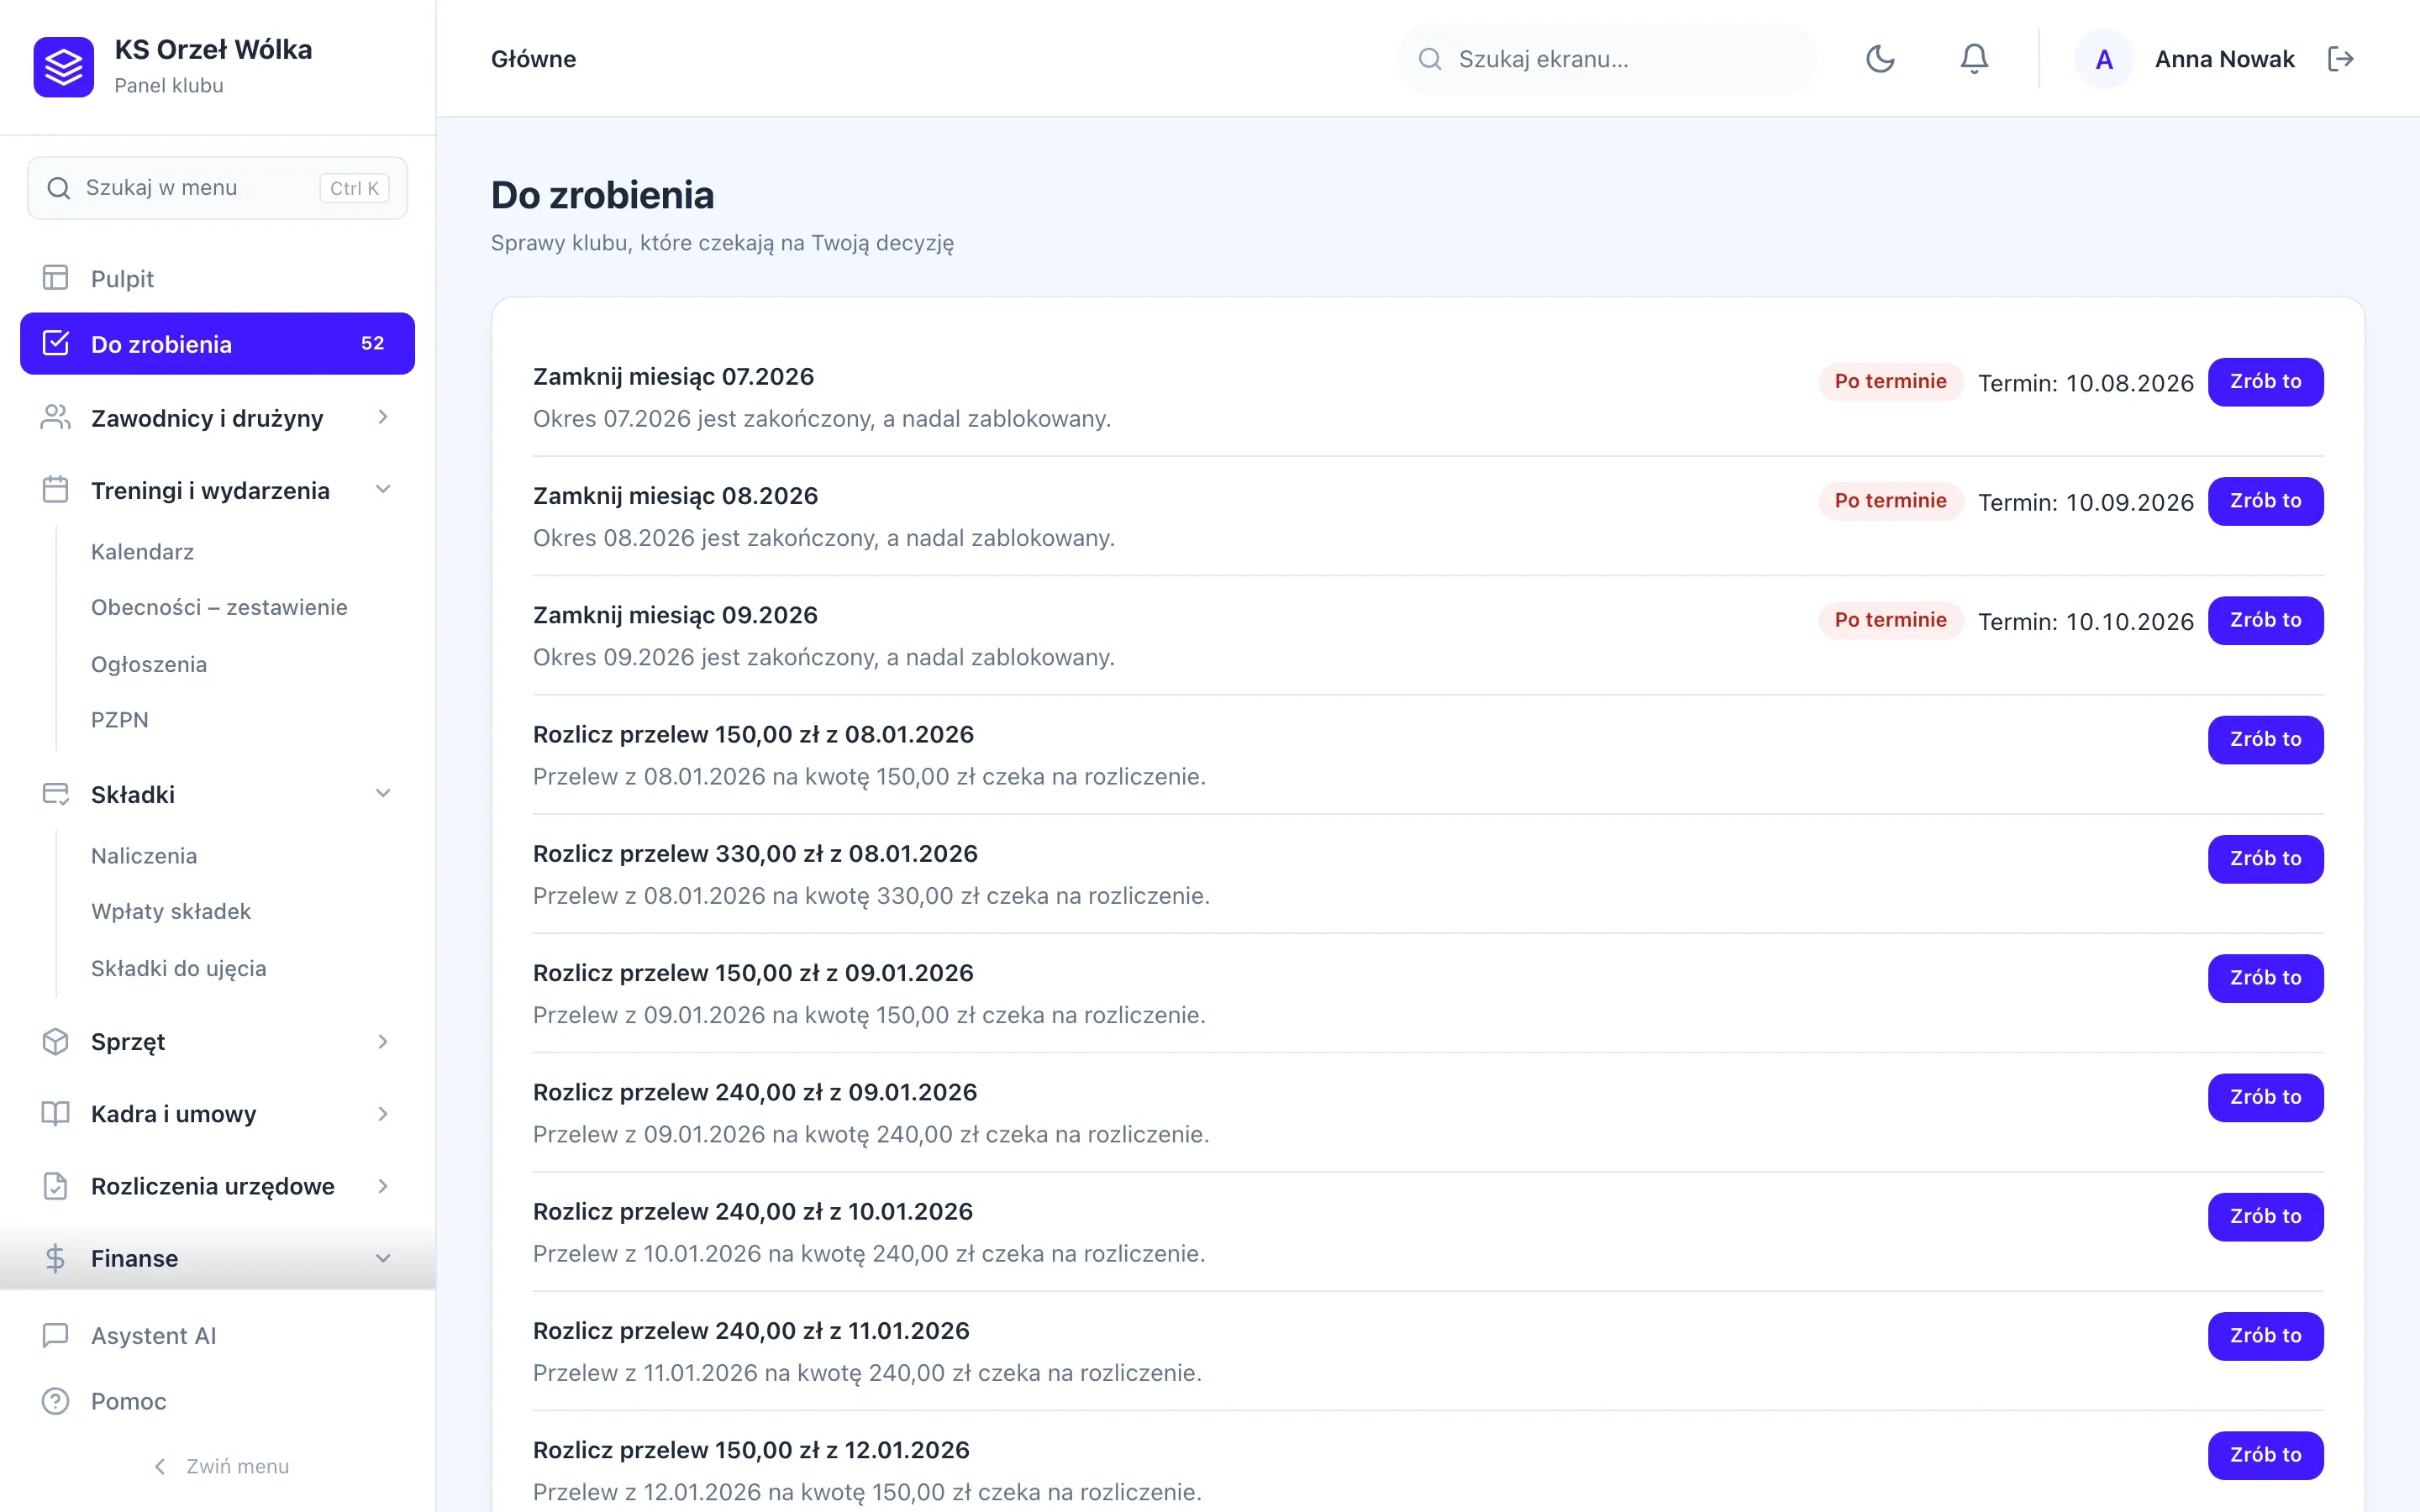
Task: Click the logout arrow icon
Action: click(x=2340, y=59)
